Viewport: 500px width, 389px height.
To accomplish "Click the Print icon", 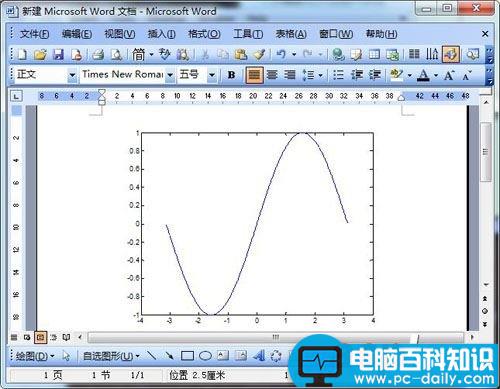I will click(x=98, y=54).
